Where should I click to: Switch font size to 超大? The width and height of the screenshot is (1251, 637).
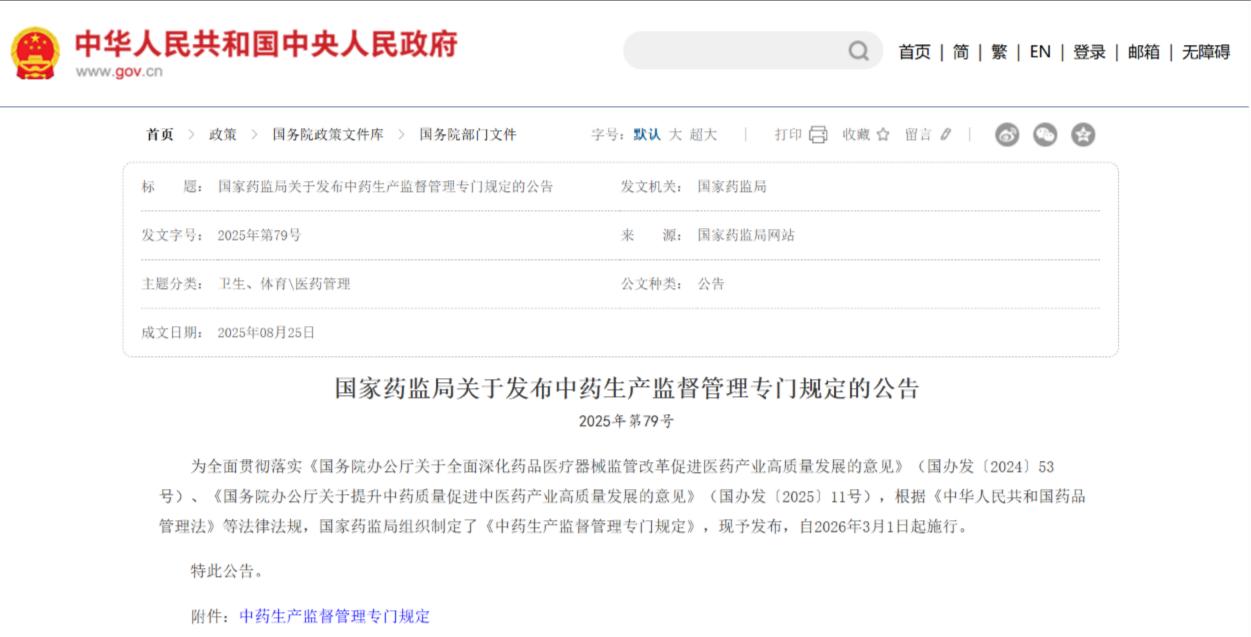tap(704, 135)
